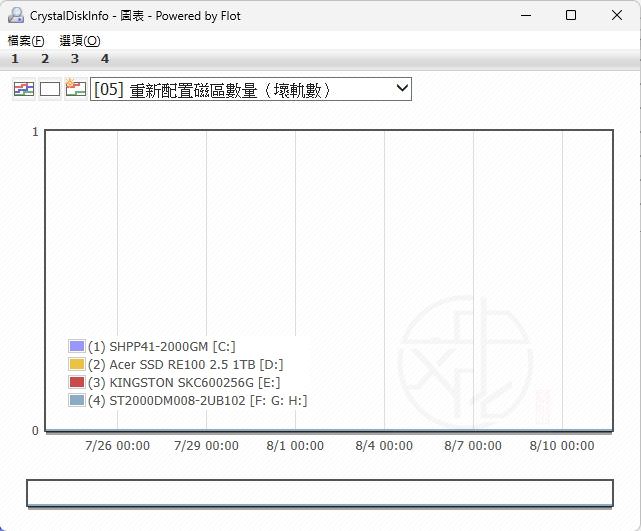The height and width of the screenshot is (531, 641).
Task: Maximize the CrystalDiskInfo graph window
Action: 571,16
